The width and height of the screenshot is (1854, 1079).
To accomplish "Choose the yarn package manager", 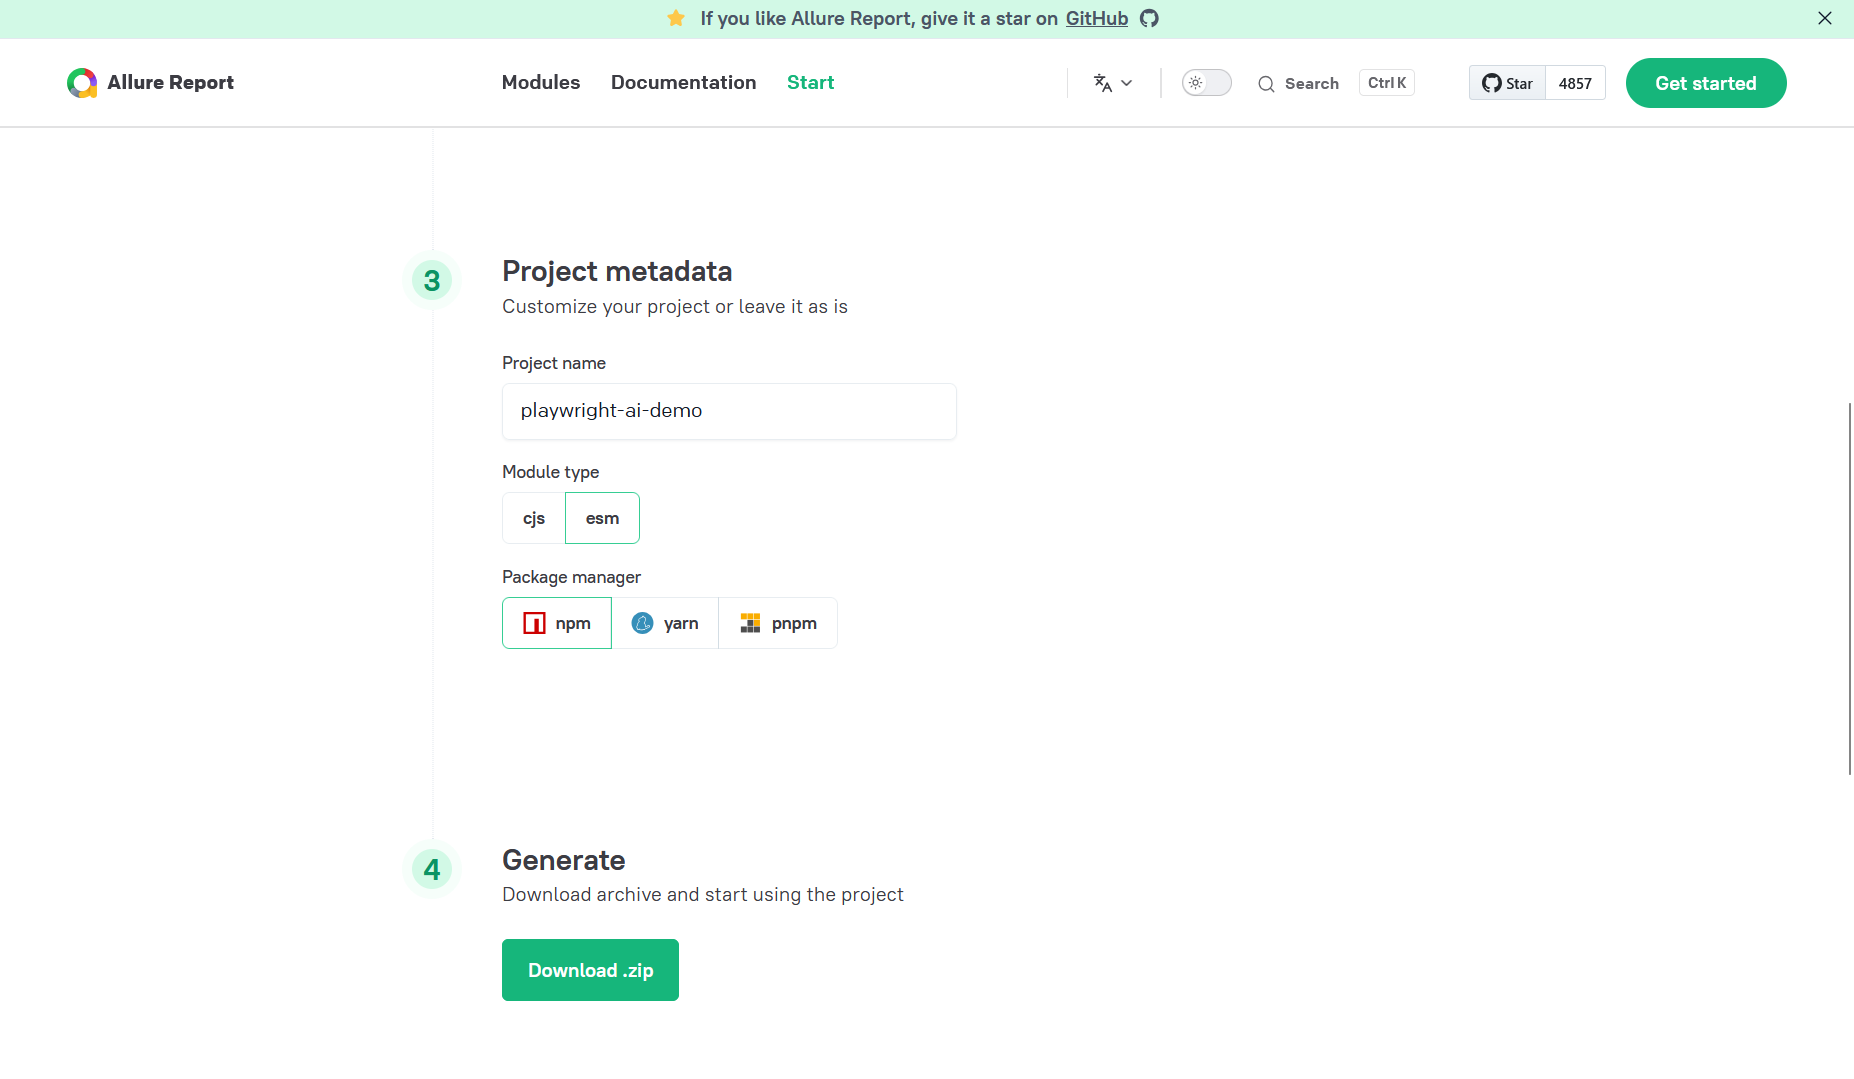I will coord(665,623).
